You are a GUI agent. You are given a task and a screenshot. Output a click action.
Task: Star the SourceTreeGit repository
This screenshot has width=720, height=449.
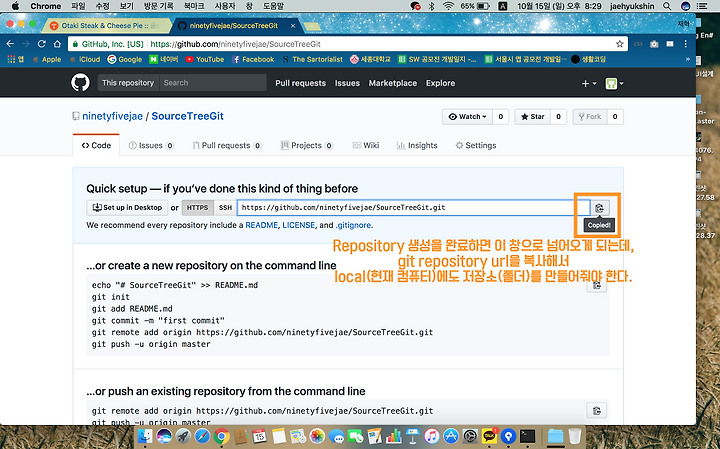(x=533, y=117)
